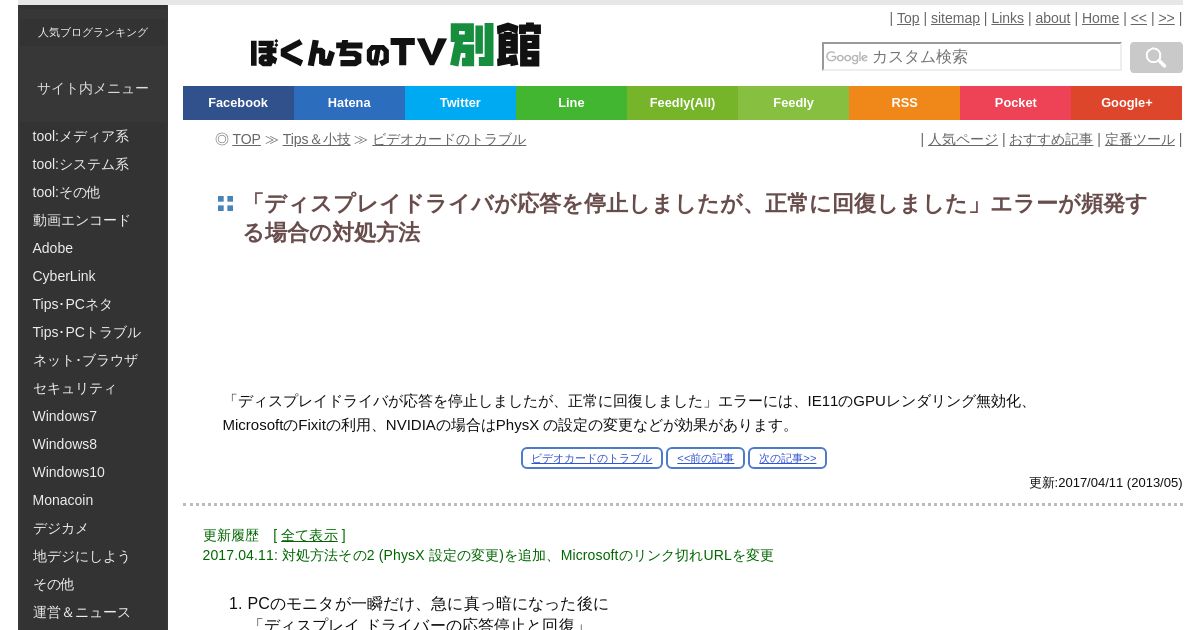
Task: Click the 次の記事>> button
Action: pos(787,458)
